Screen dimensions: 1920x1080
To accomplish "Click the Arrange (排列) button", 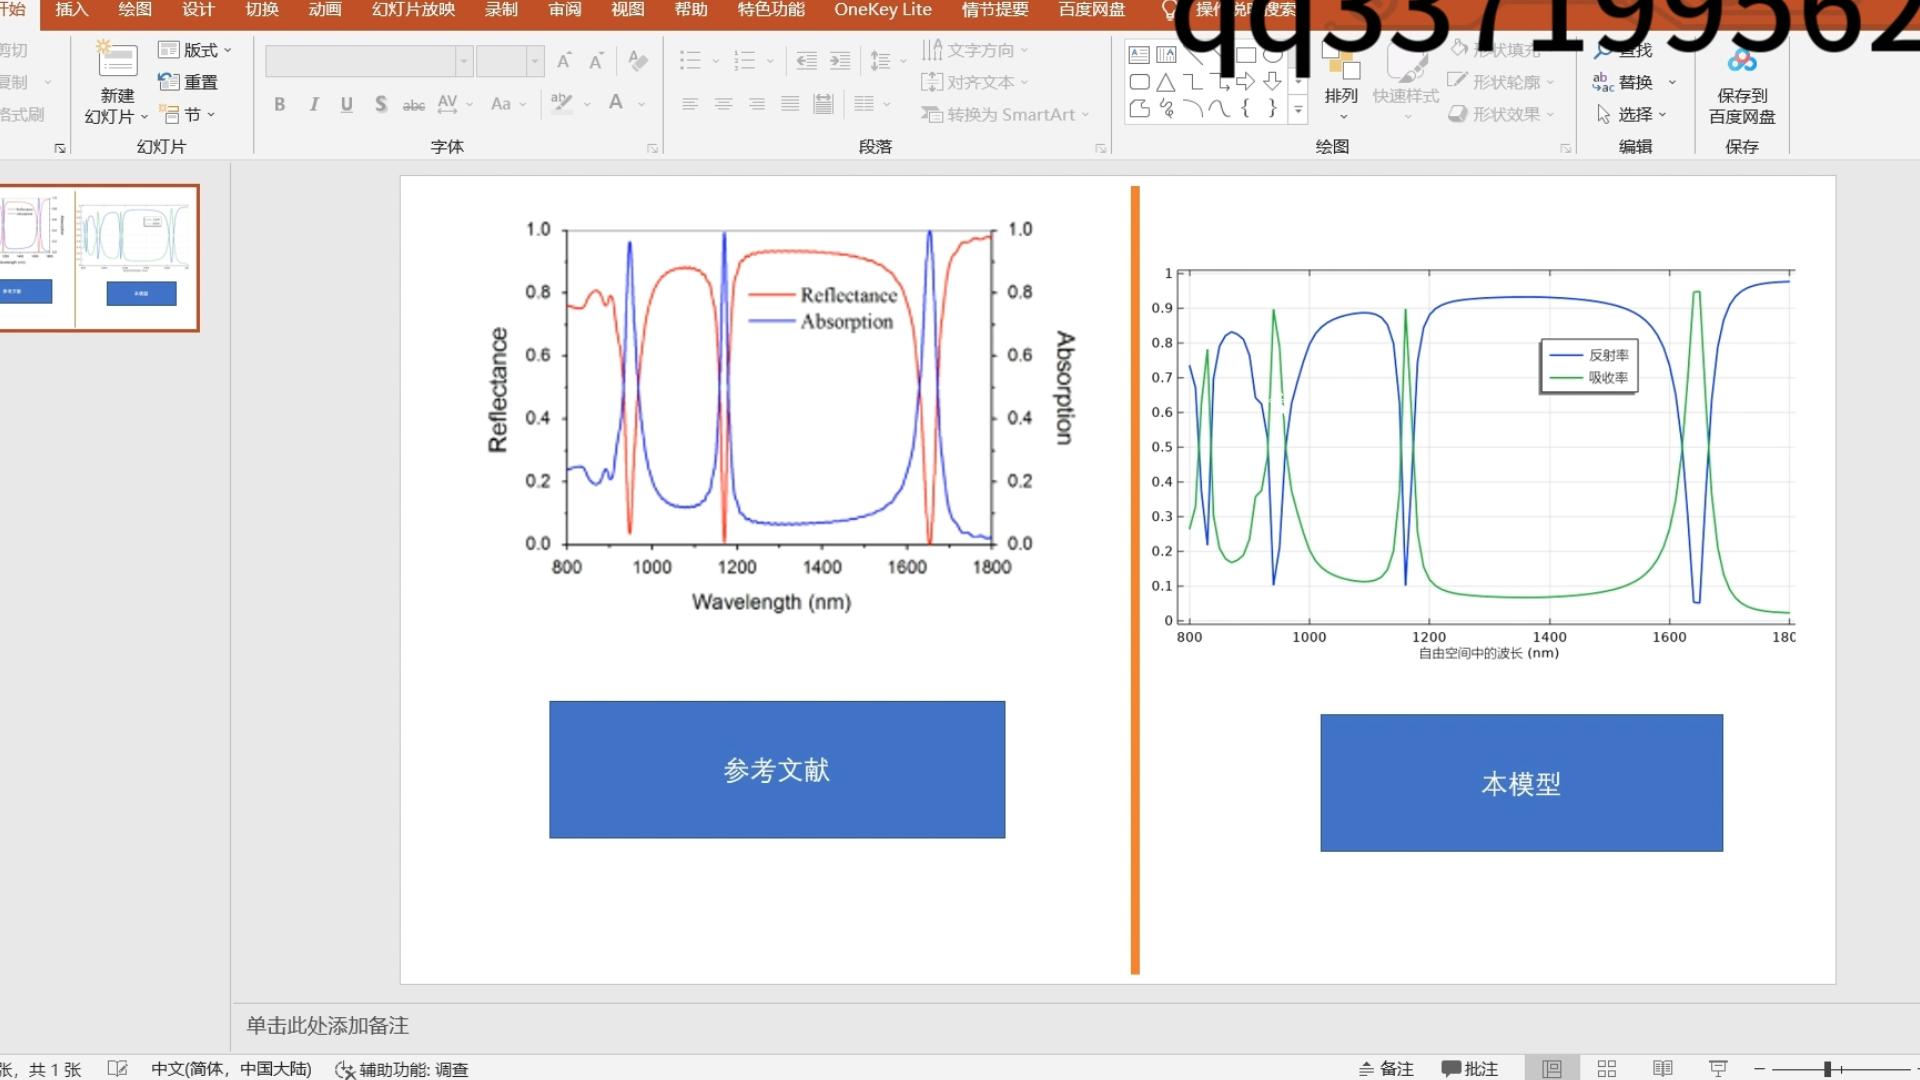I will [1341, 80].
